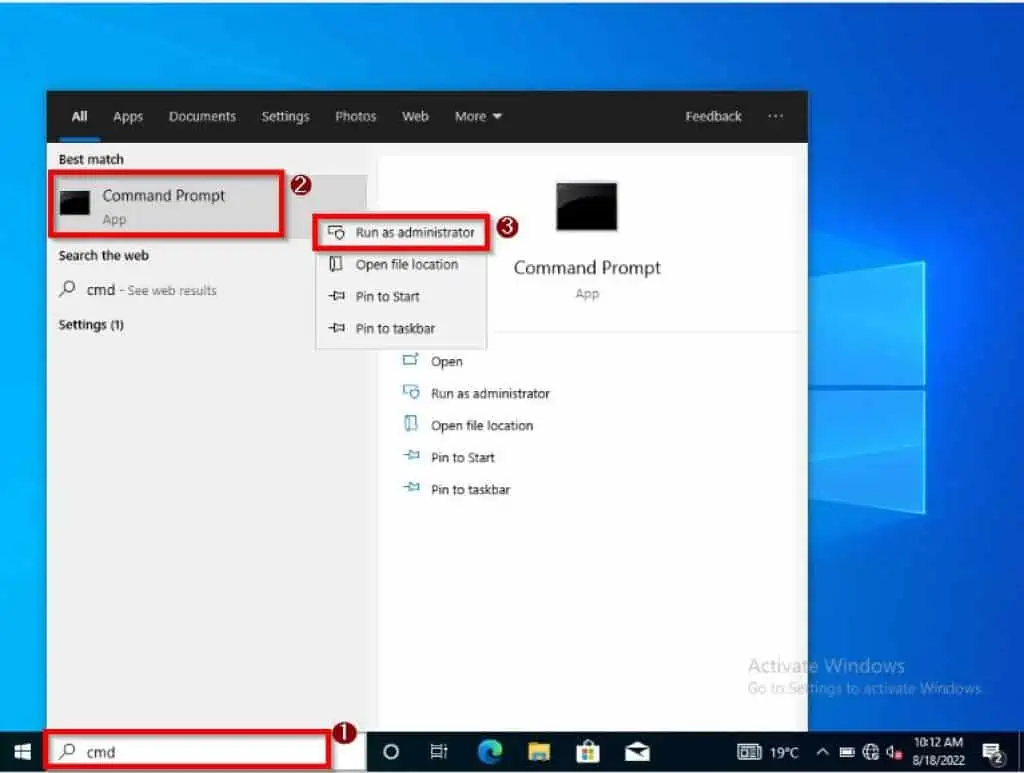Click the pin icon beside context Pin to Start
This screenshot has width=1024, height=773.
tap(336, 296)
